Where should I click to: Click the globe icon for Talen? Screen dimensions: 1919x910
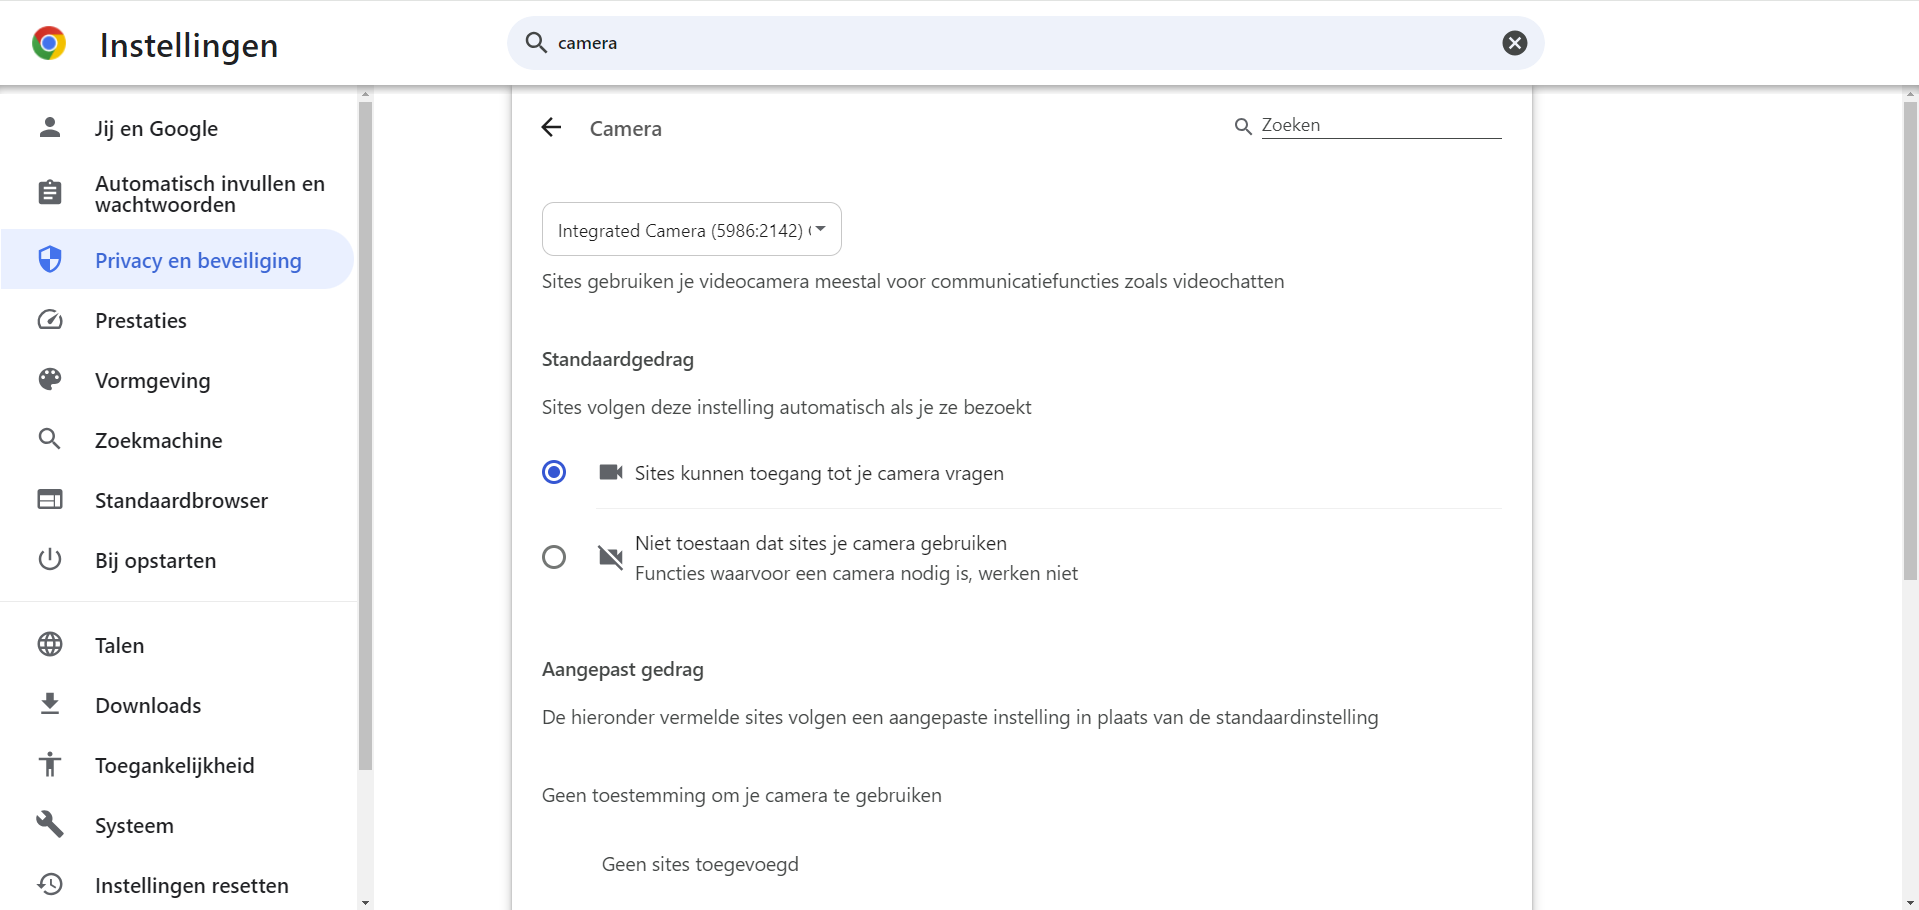pos(50,645)
